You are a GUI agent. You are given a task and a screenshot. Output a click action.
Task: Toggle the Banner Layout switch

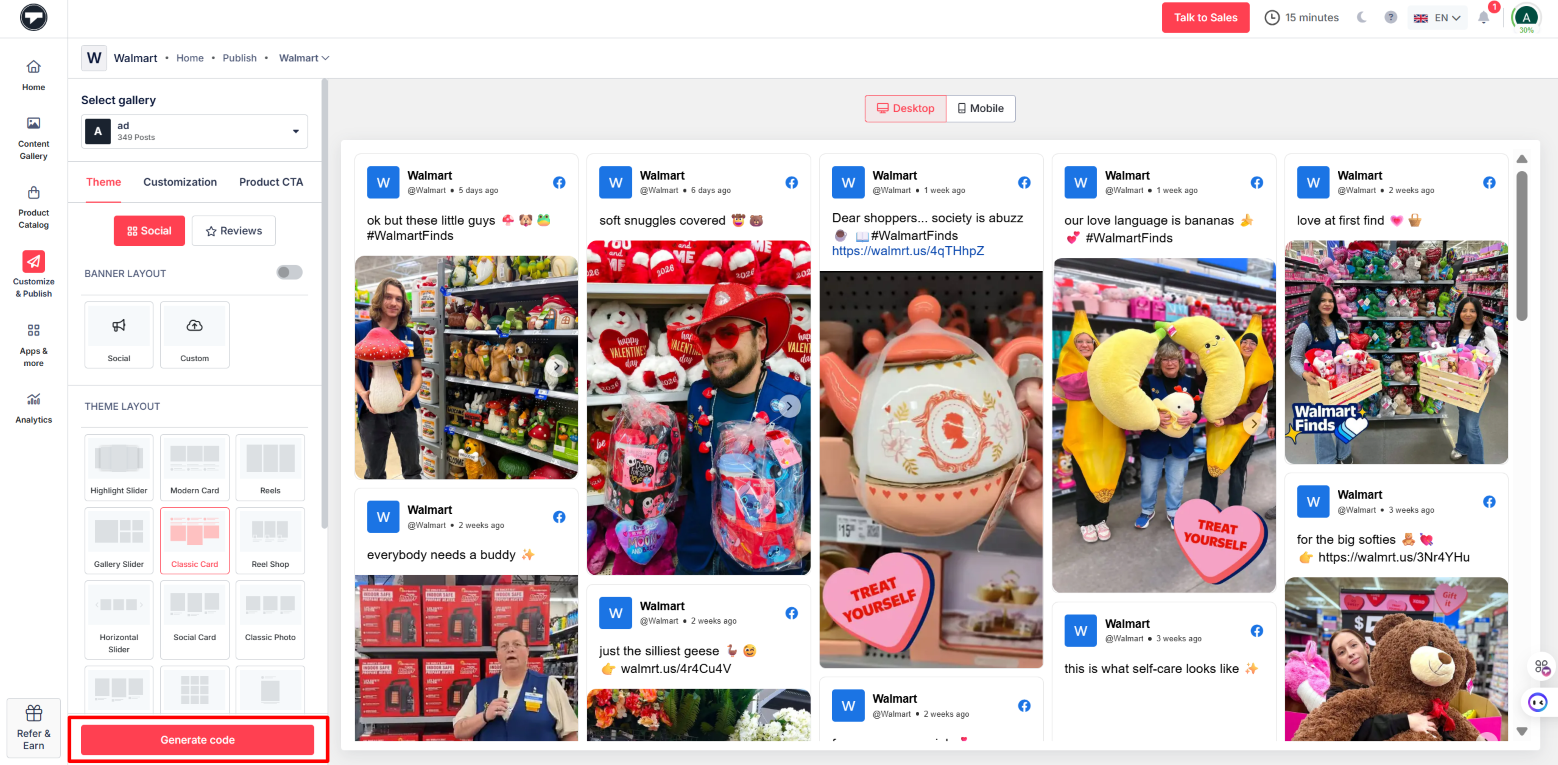pyautogui.click(x=289, y=272)
